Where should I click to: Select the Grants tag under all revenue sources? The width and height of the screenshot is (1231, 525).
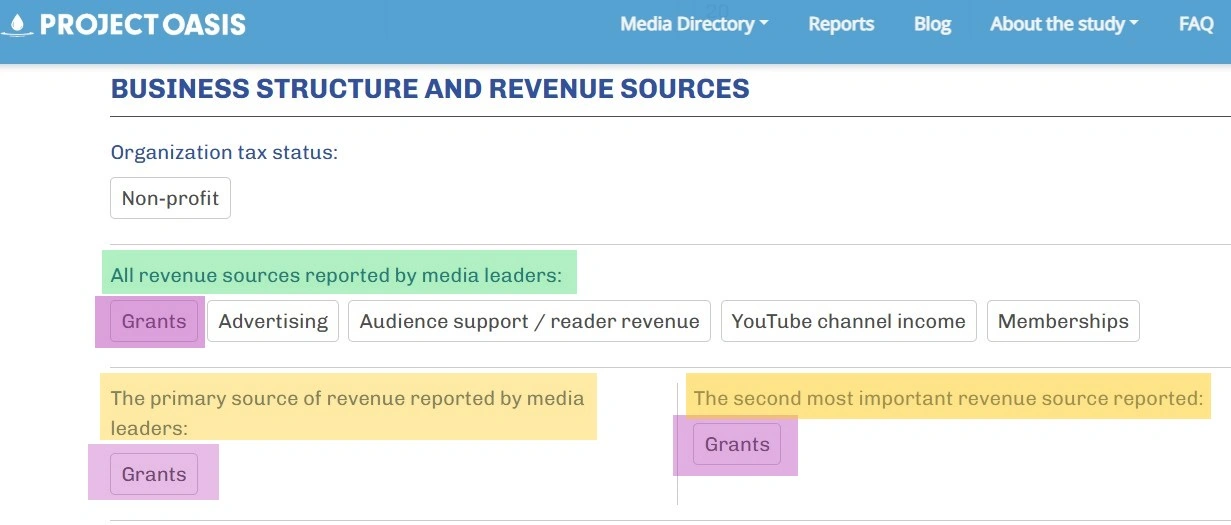pos(154,321)
